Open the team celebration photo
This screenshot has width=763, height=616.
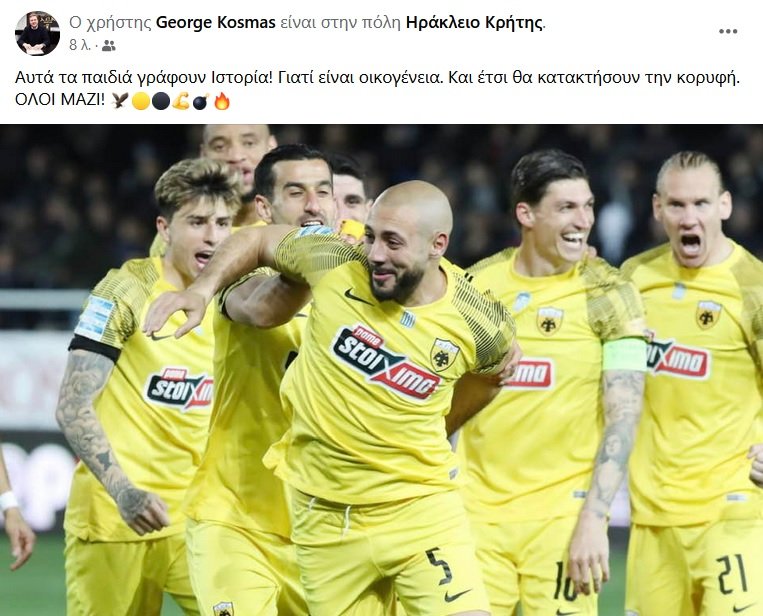pos(382,370)
